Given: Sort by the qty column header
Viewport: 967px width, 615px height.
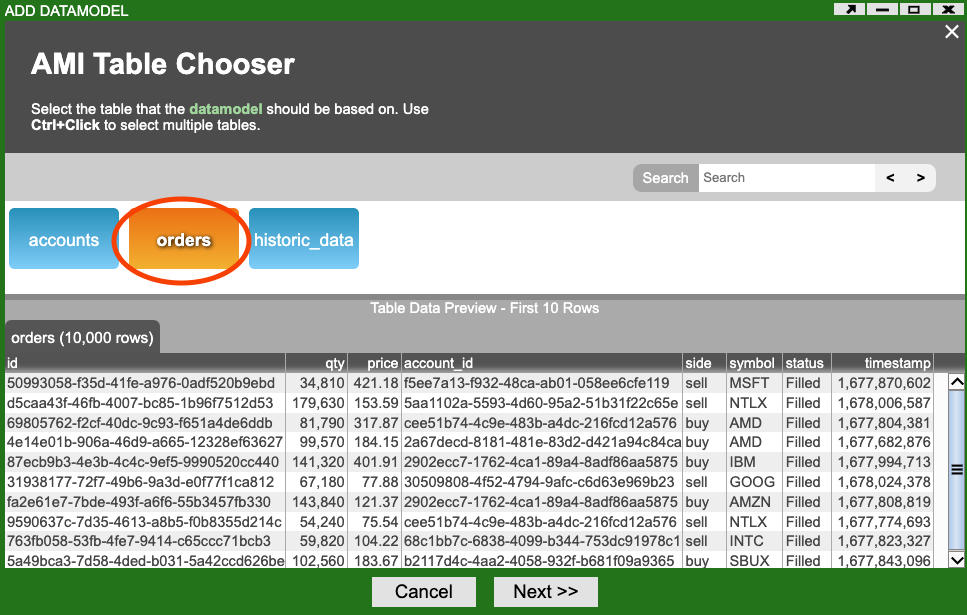Looking at the screenshot, I should click(x=316, y=363).
